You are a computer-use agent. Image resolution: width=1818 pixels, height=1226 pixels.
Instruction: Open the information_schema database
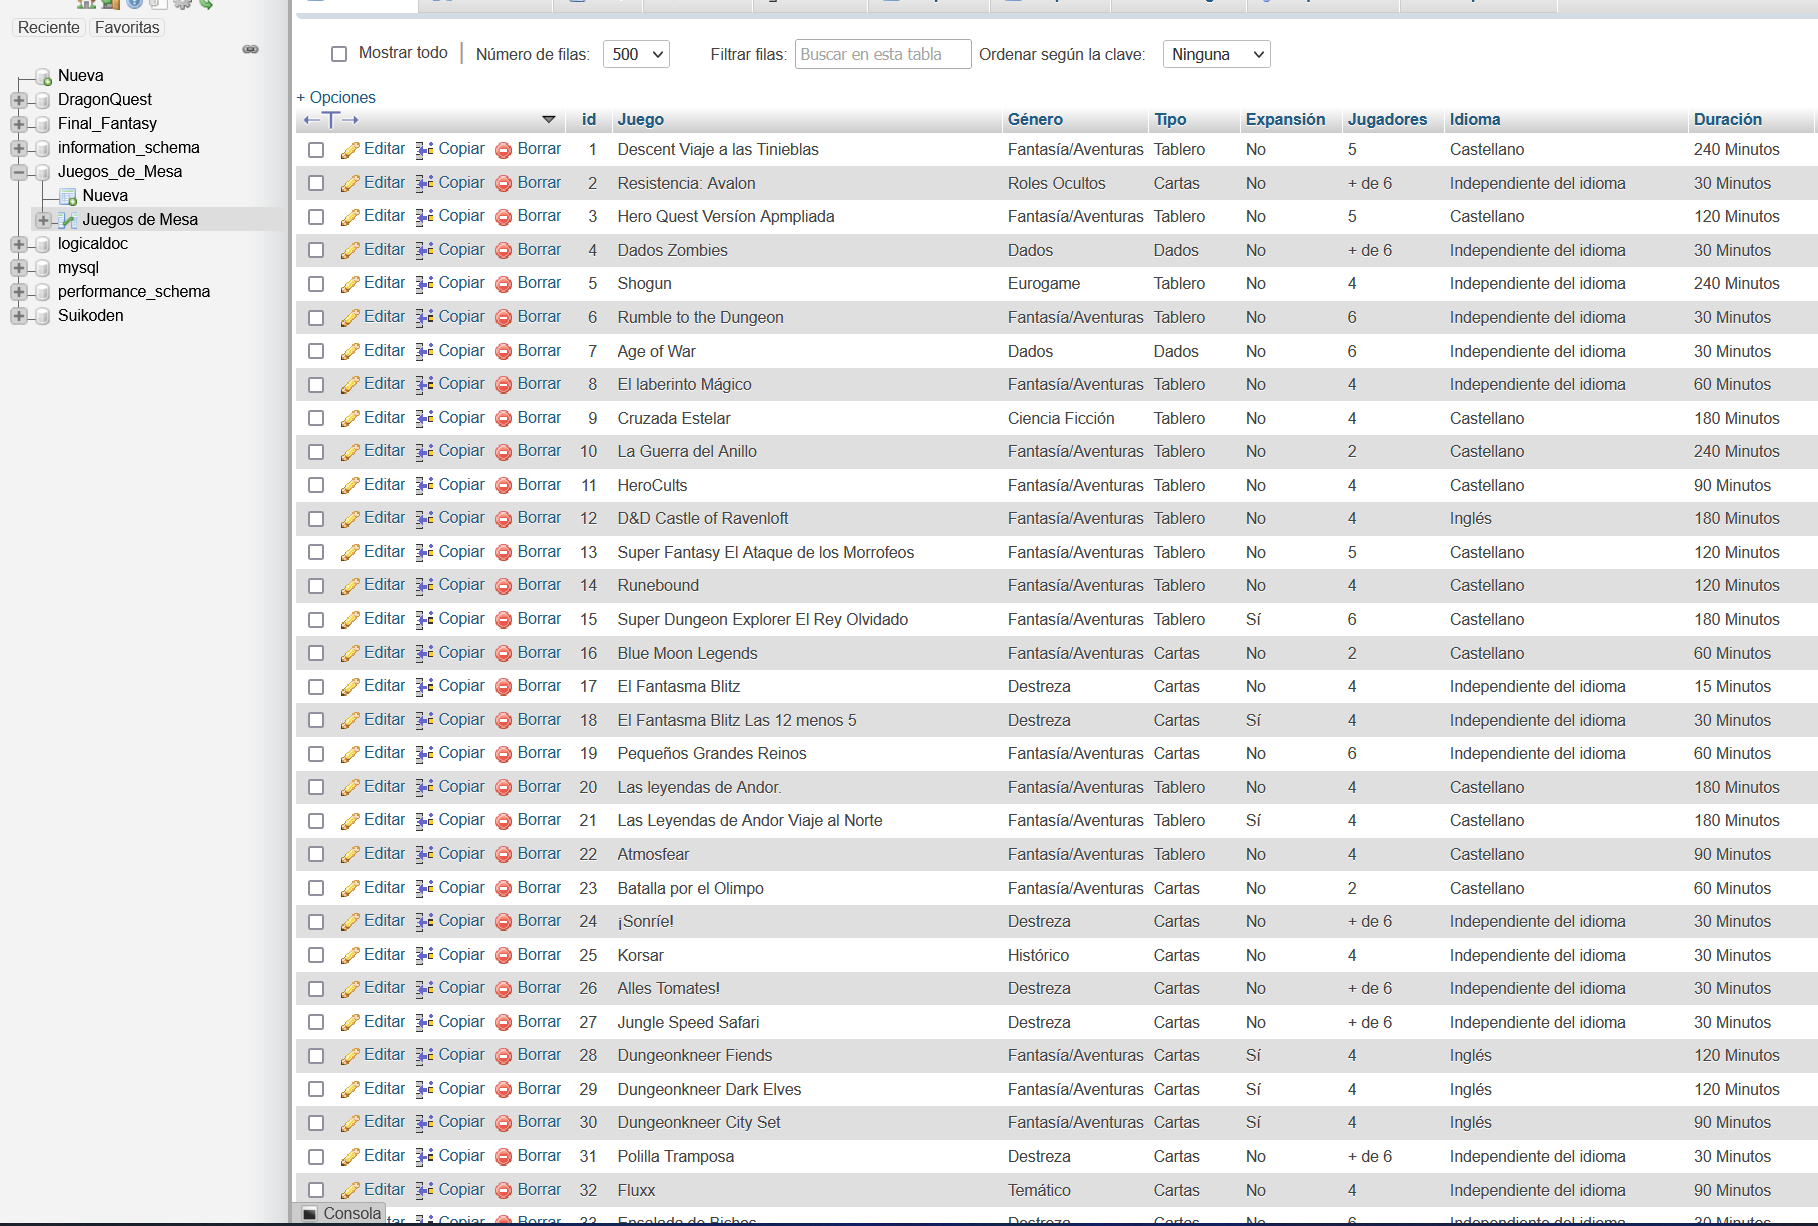[x=129, y=148]
